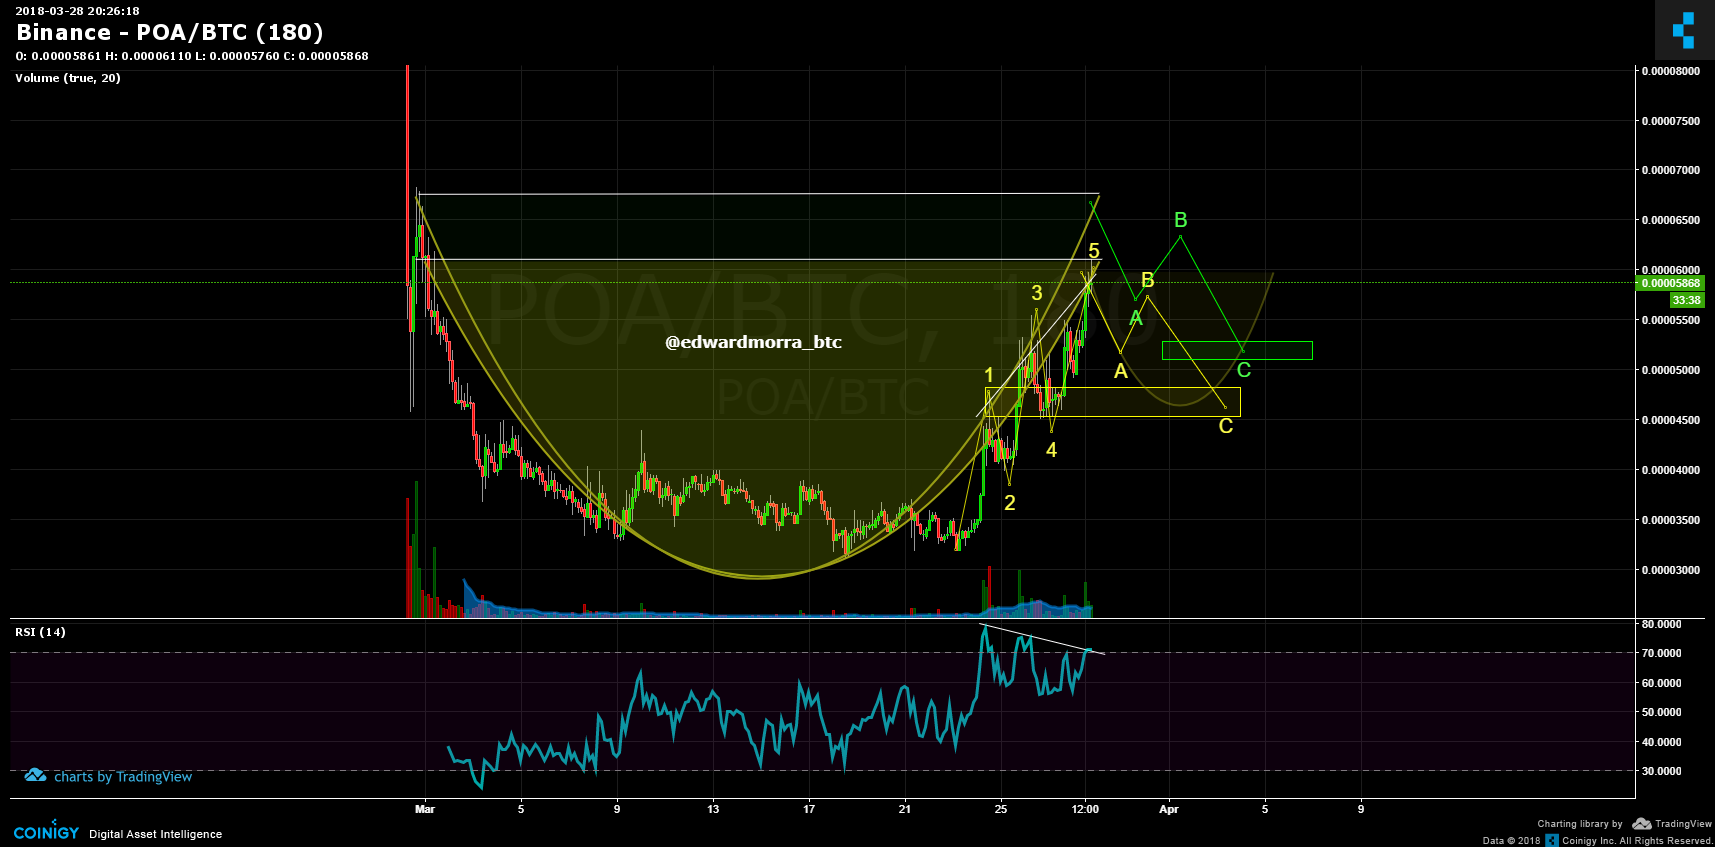Select the yellow wave label '1'

[989, 376]
